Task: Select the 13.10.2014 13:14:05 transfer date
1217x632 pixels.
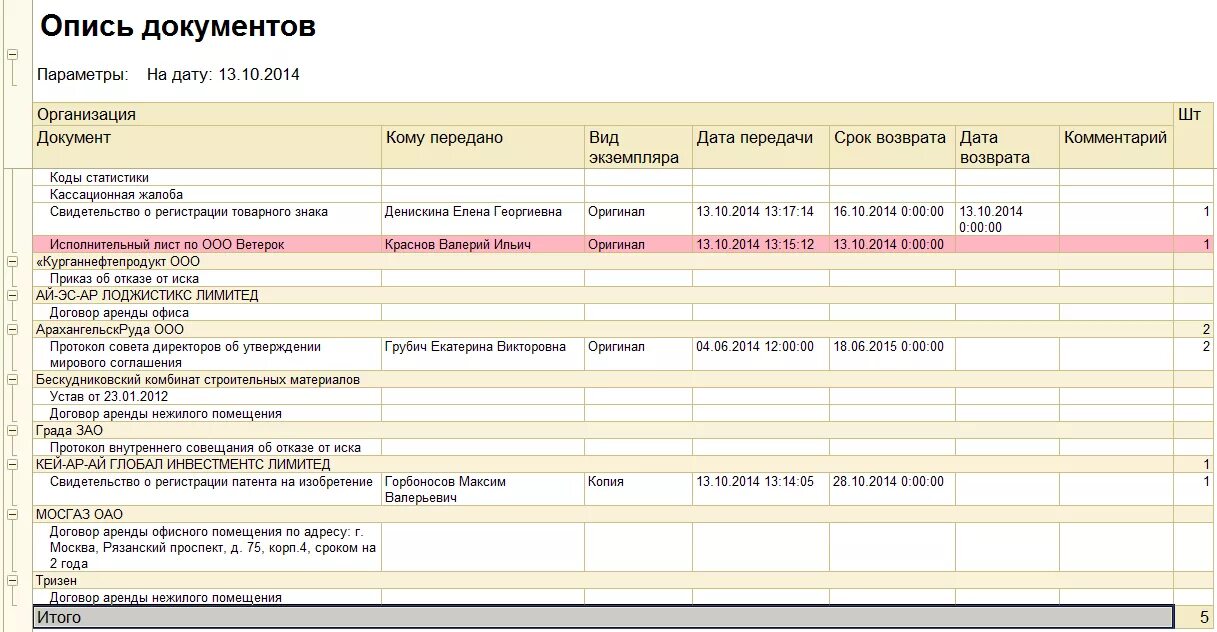Action: 761,489
